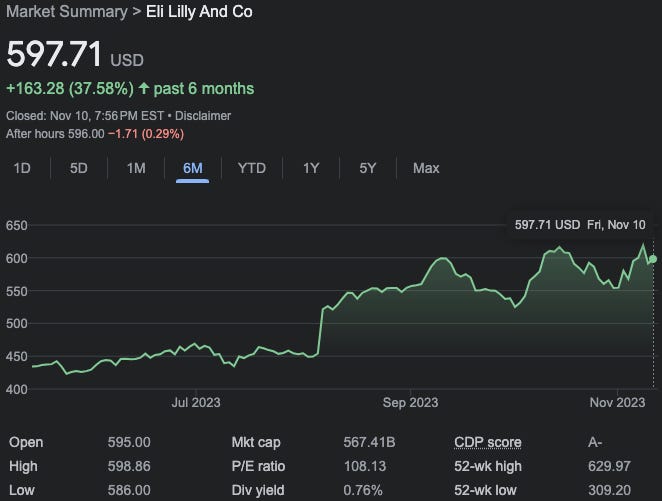Click the High value 598.86
Viewport: 662px width, 501px height.
point(129,466)
